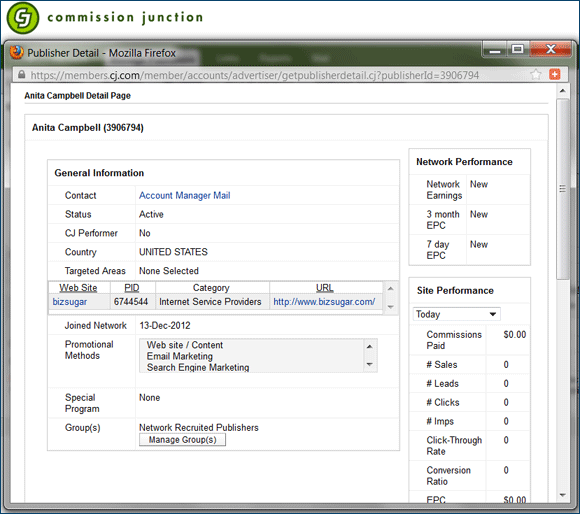
Task: Click 'UNITED STATES' country value
Action: click(x=173, y=252)
